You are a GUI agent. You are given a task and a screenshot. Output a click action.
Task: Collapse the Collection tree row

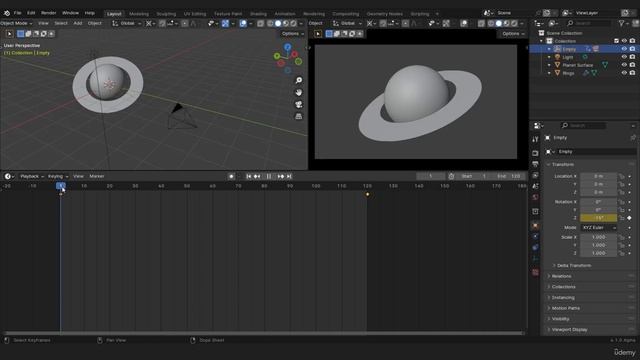point(542,41)
